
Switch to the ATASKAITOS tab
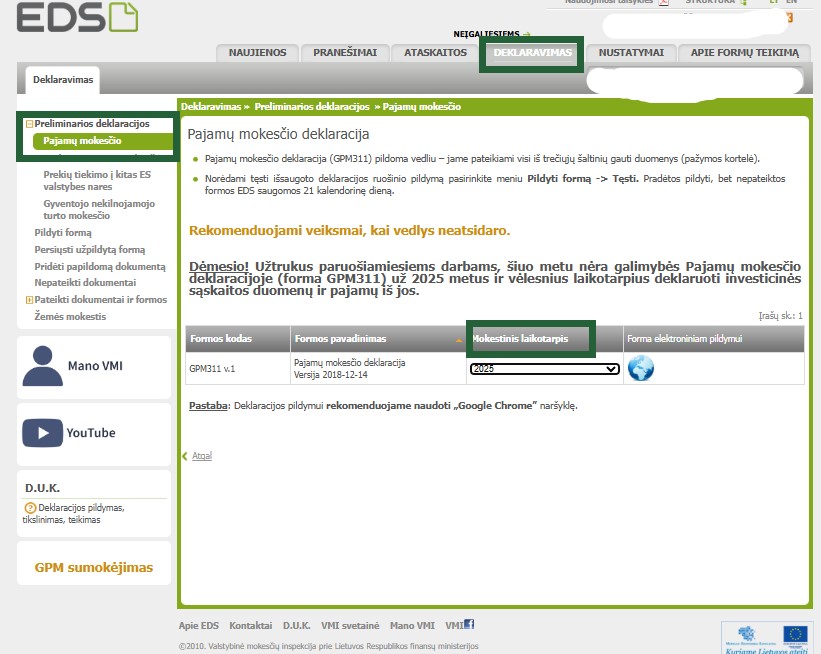point(435,53)
